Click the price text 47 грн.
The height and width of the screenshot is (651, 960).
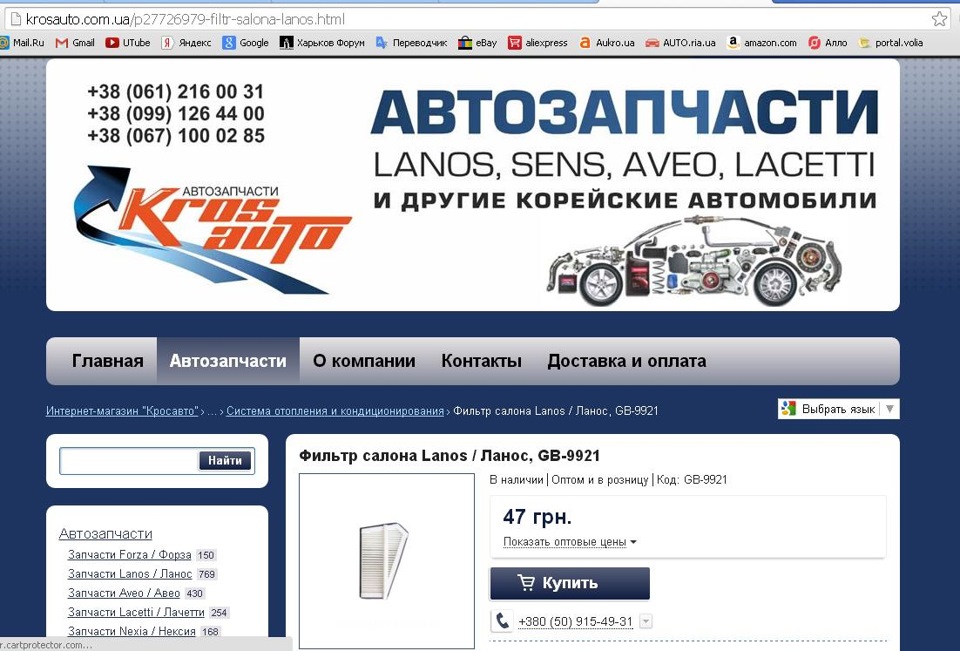tap(537, 517)
